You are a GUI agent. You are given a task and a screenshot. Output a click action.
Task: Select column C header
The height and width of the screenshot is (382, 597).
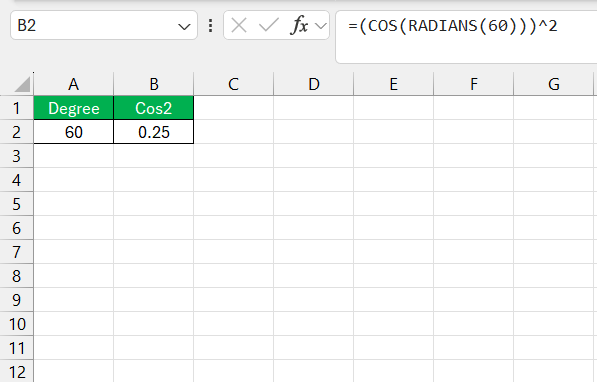pyautogui.click(x=233, y=84)
